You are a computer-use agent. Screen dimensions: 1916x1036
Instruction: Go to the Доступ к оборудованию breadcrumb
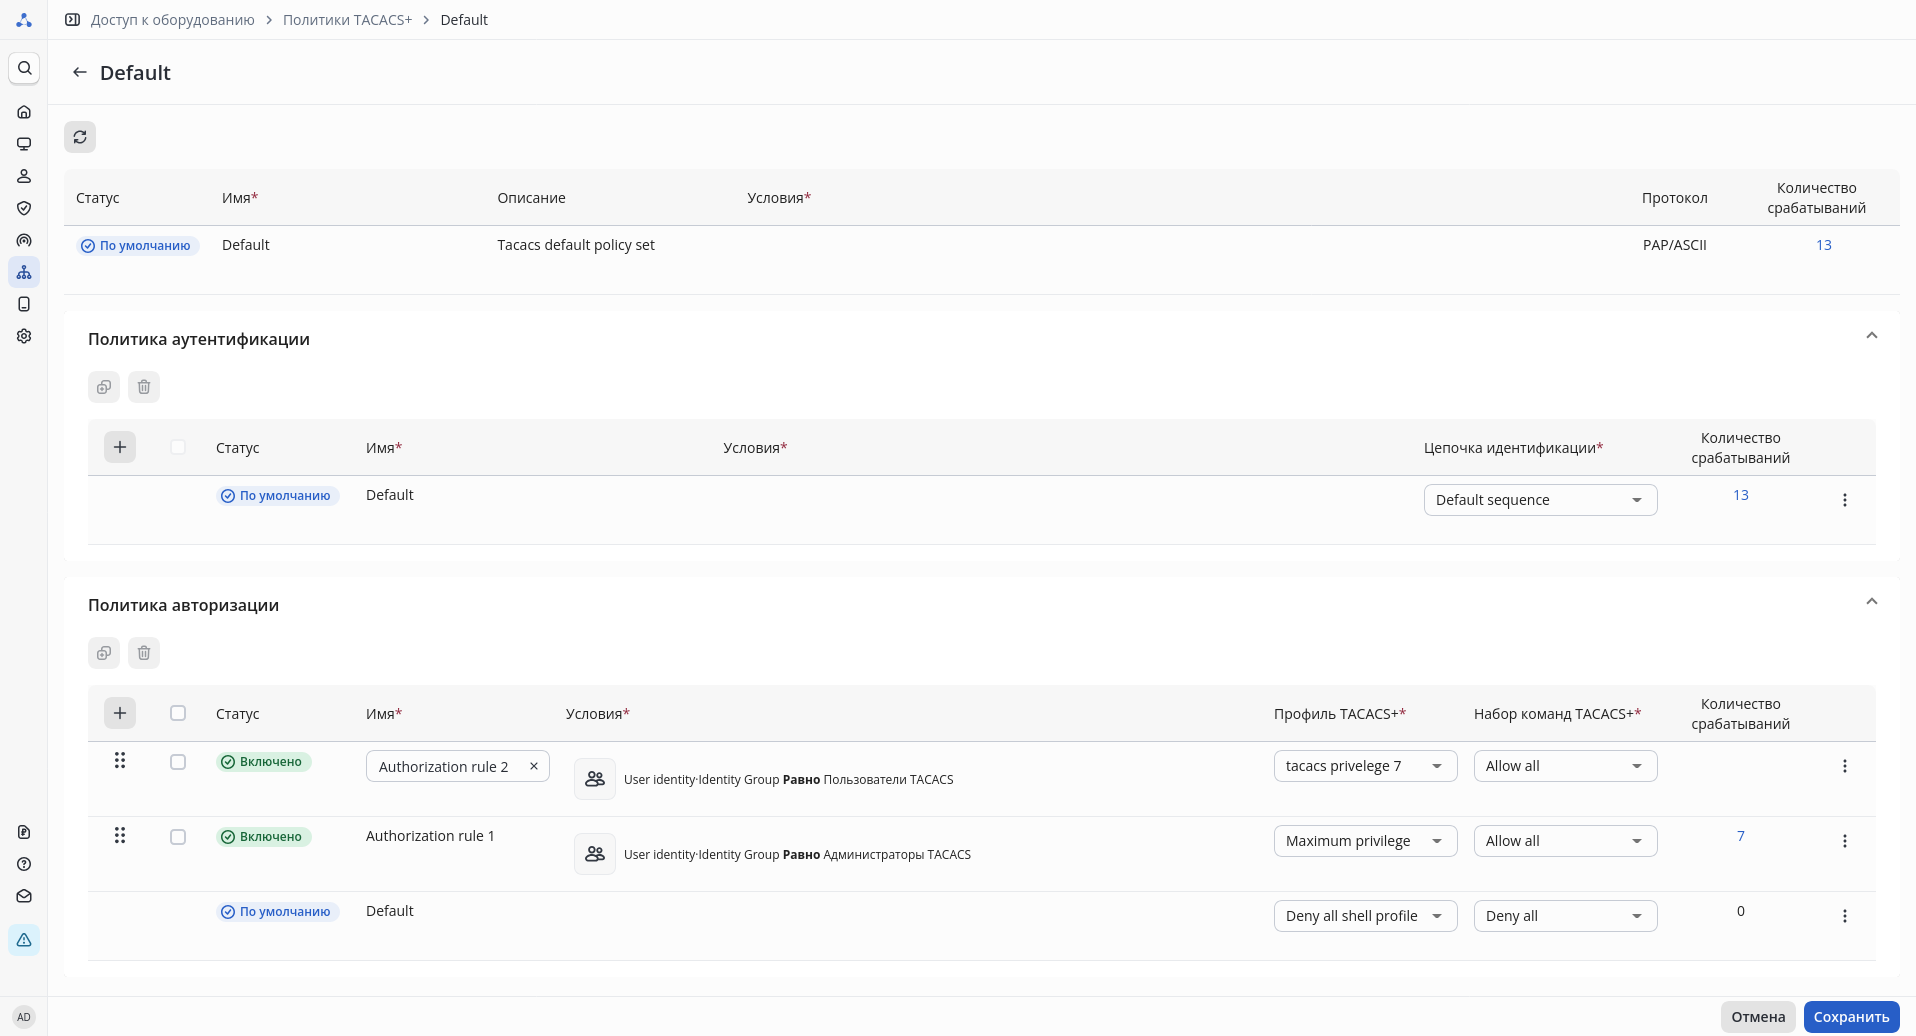[172, 20]
